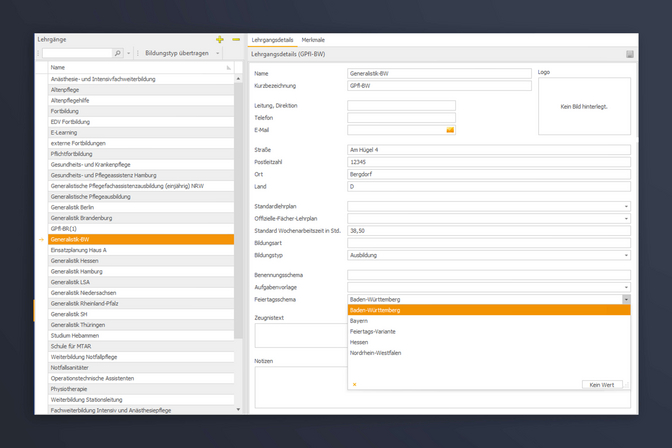Select the Operationstechnische Assistenten row

click(141, 378)
